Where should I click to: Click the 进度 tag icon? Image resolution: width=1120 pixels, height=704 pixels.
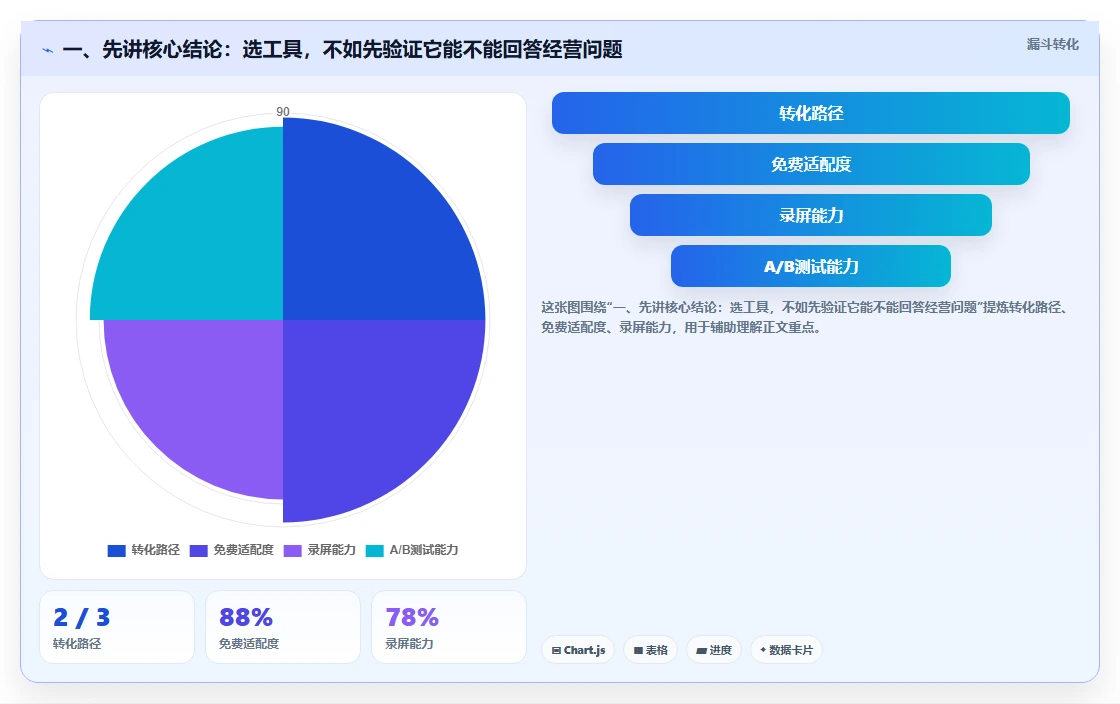pyautogui.click(x=701, y=650)
